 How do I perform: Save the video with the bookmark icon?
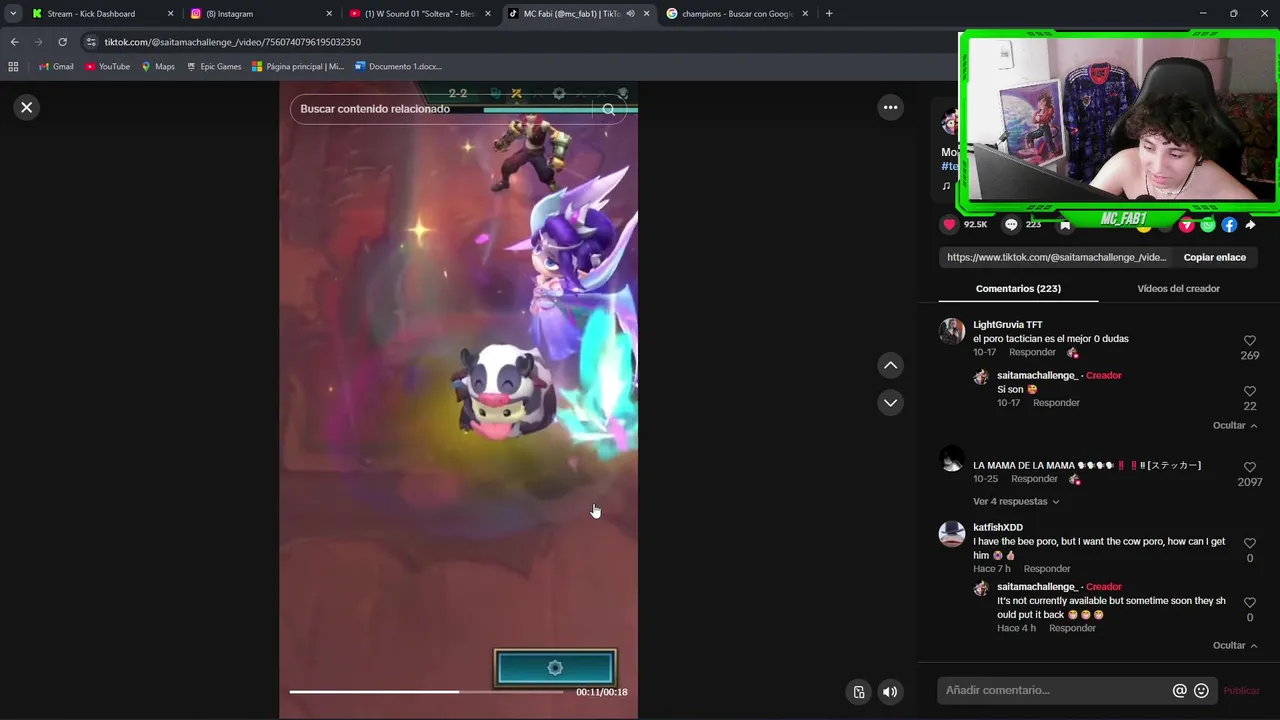point(1065,225)
